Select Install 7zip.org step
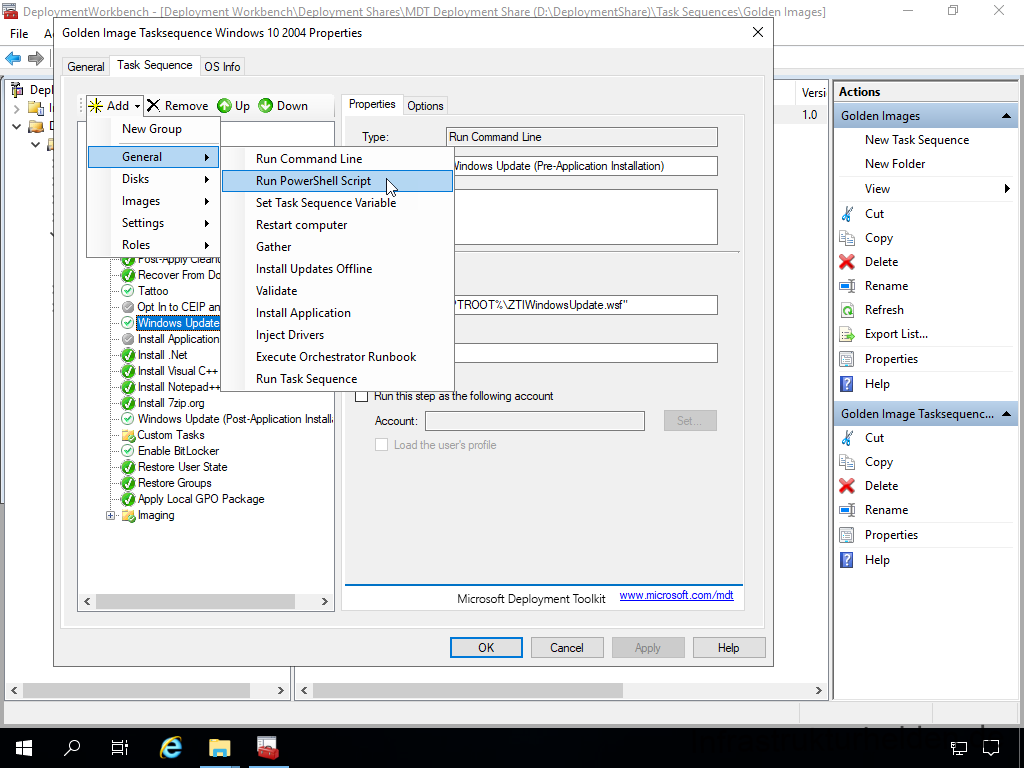The height and width of the screenshot is (768, 1024). pyautogui.click(x=171, y=403)
